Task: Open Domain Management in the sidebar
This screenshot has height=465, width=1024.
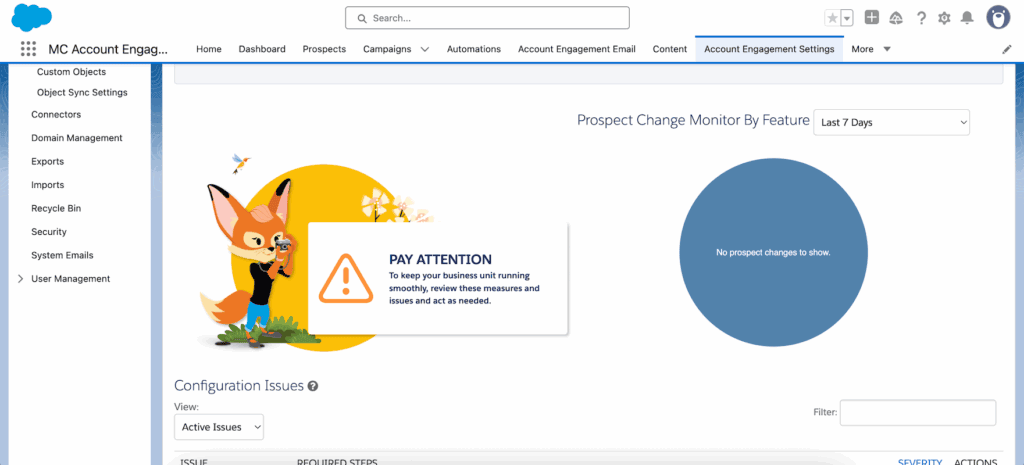Action: (76, 138)
